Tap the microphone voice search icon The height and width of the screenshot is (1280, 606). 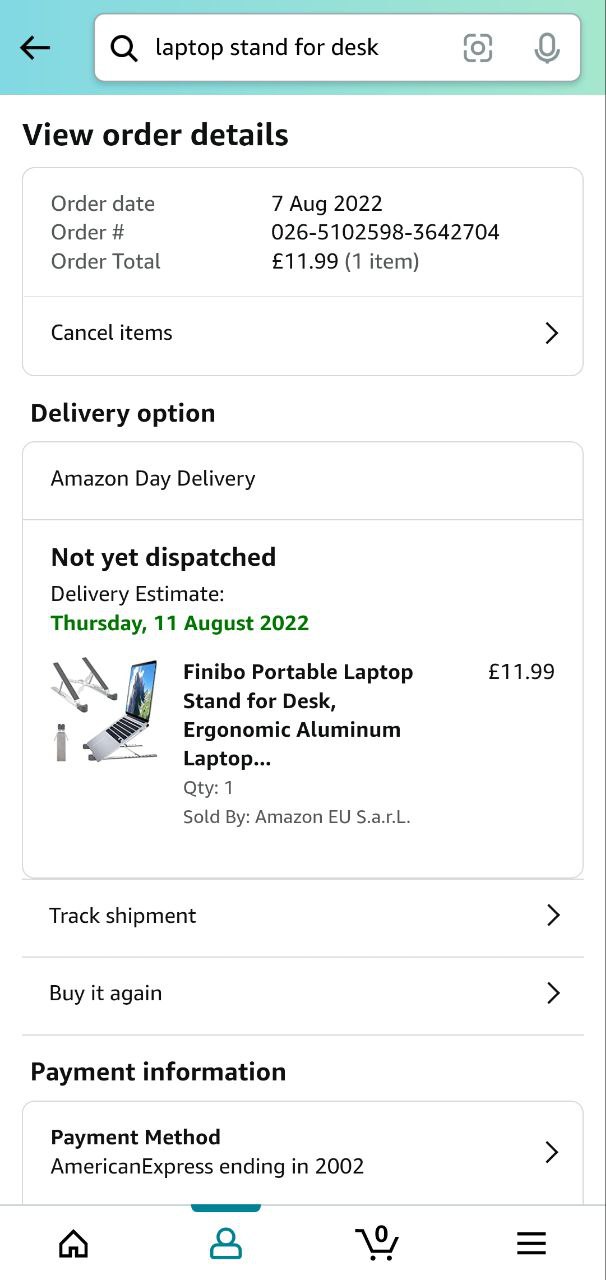click(546, 48)
